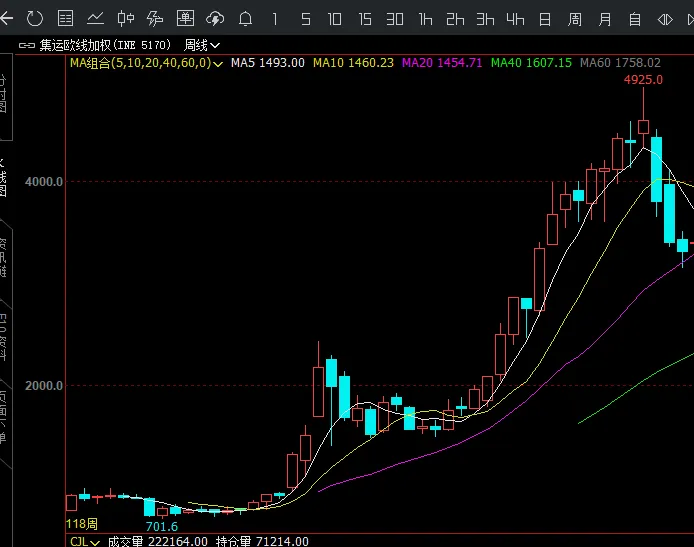Image resolution: width=694 pixels, height=547 pixels.
Task: Select the 30-minute period
Action: pos(395,19)
